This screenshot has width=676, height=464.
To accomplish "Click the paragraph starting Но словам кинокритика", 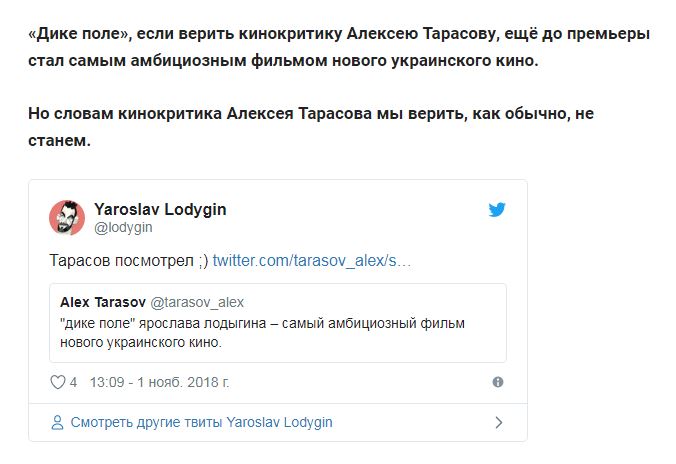I will point(311,127).
